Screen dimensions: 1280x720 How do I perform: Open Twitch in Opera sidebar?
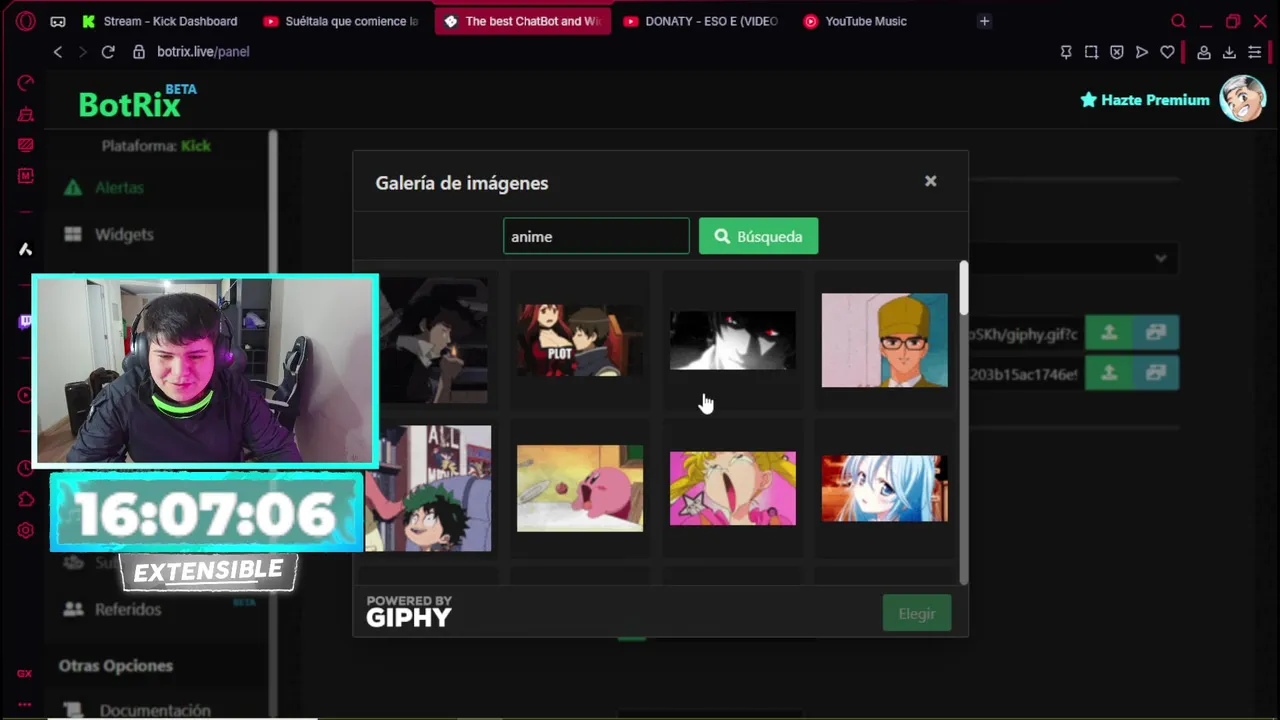click(x=26, y=322)
